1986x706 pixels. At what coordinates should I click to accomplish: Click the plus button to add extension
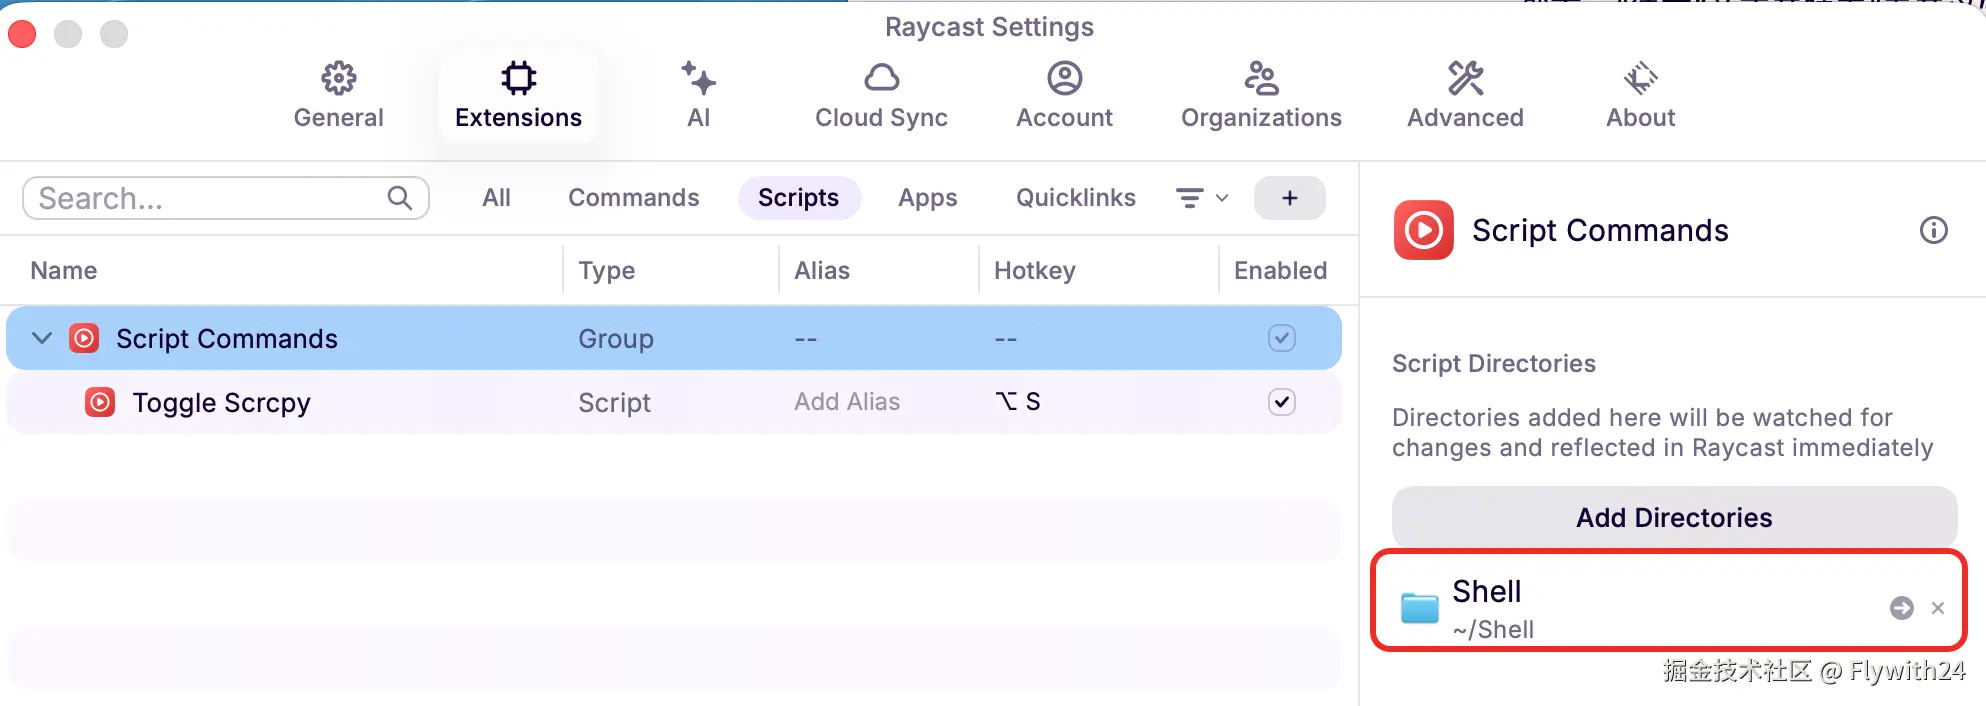point(1289,198)
